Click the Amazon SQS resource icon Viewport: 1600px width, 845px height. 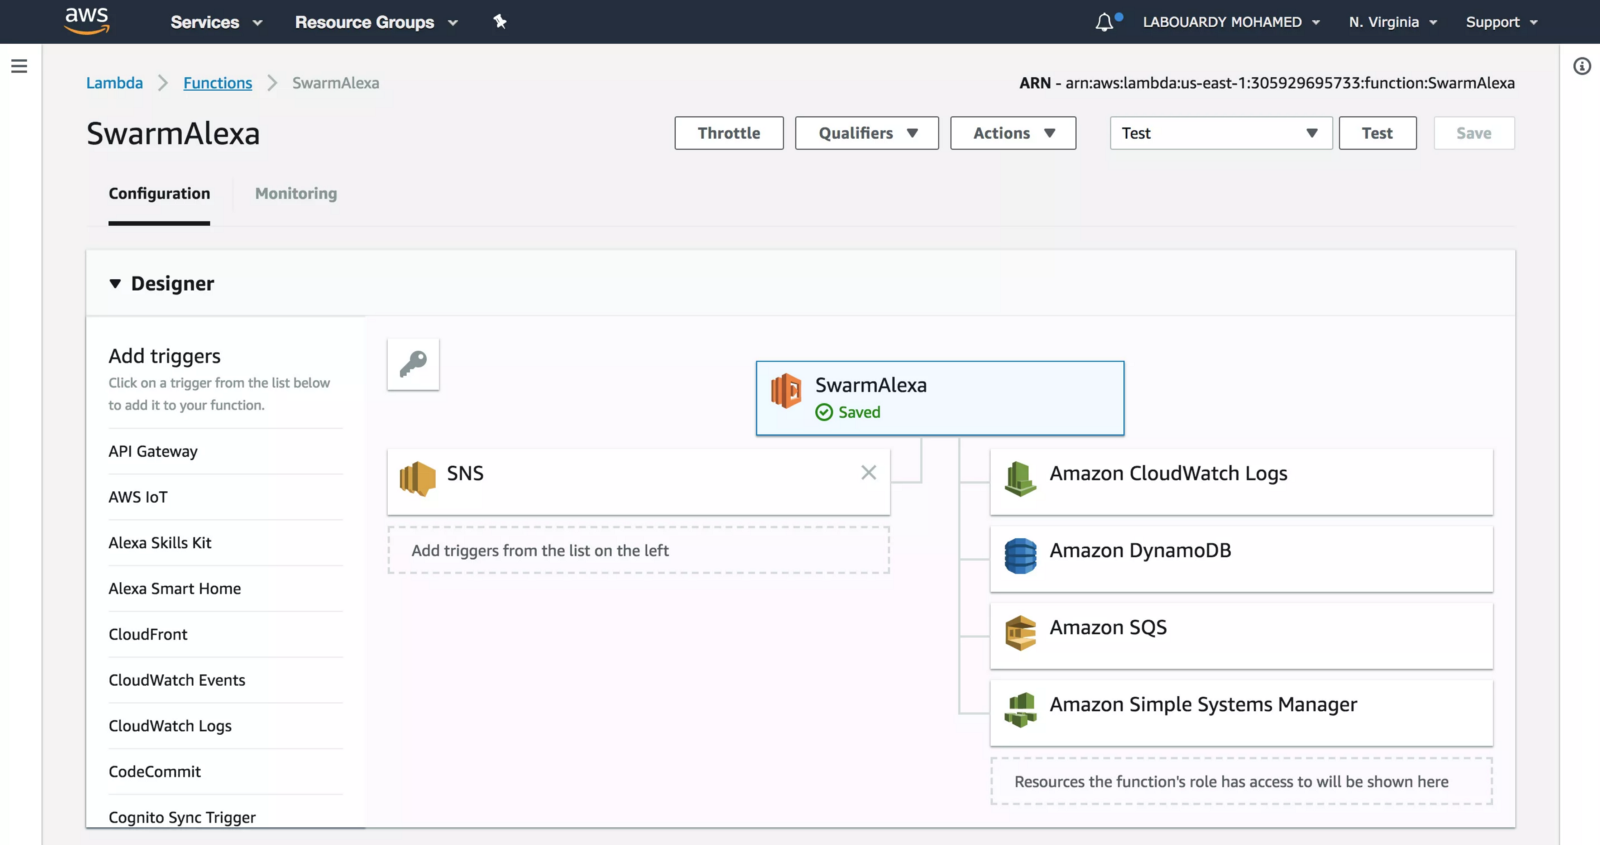point(1020,633)
